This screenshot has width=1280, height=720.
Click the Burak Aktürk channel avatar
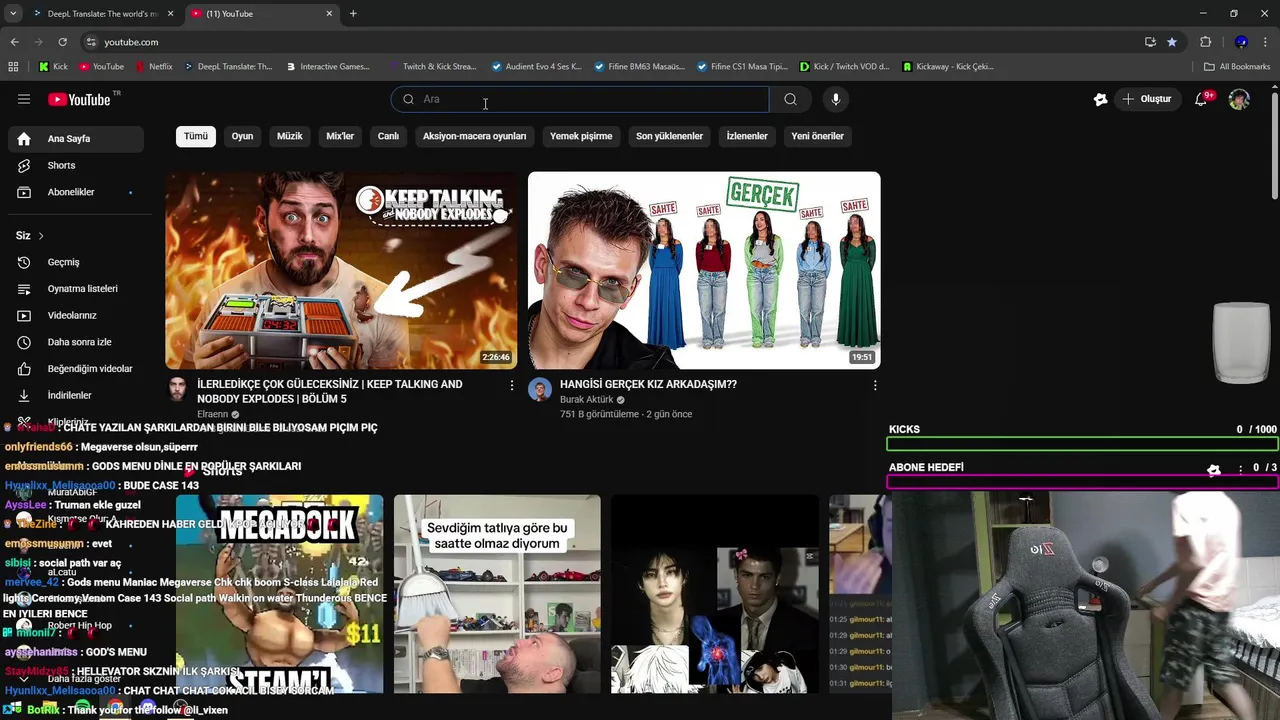(x=540, y=390)
